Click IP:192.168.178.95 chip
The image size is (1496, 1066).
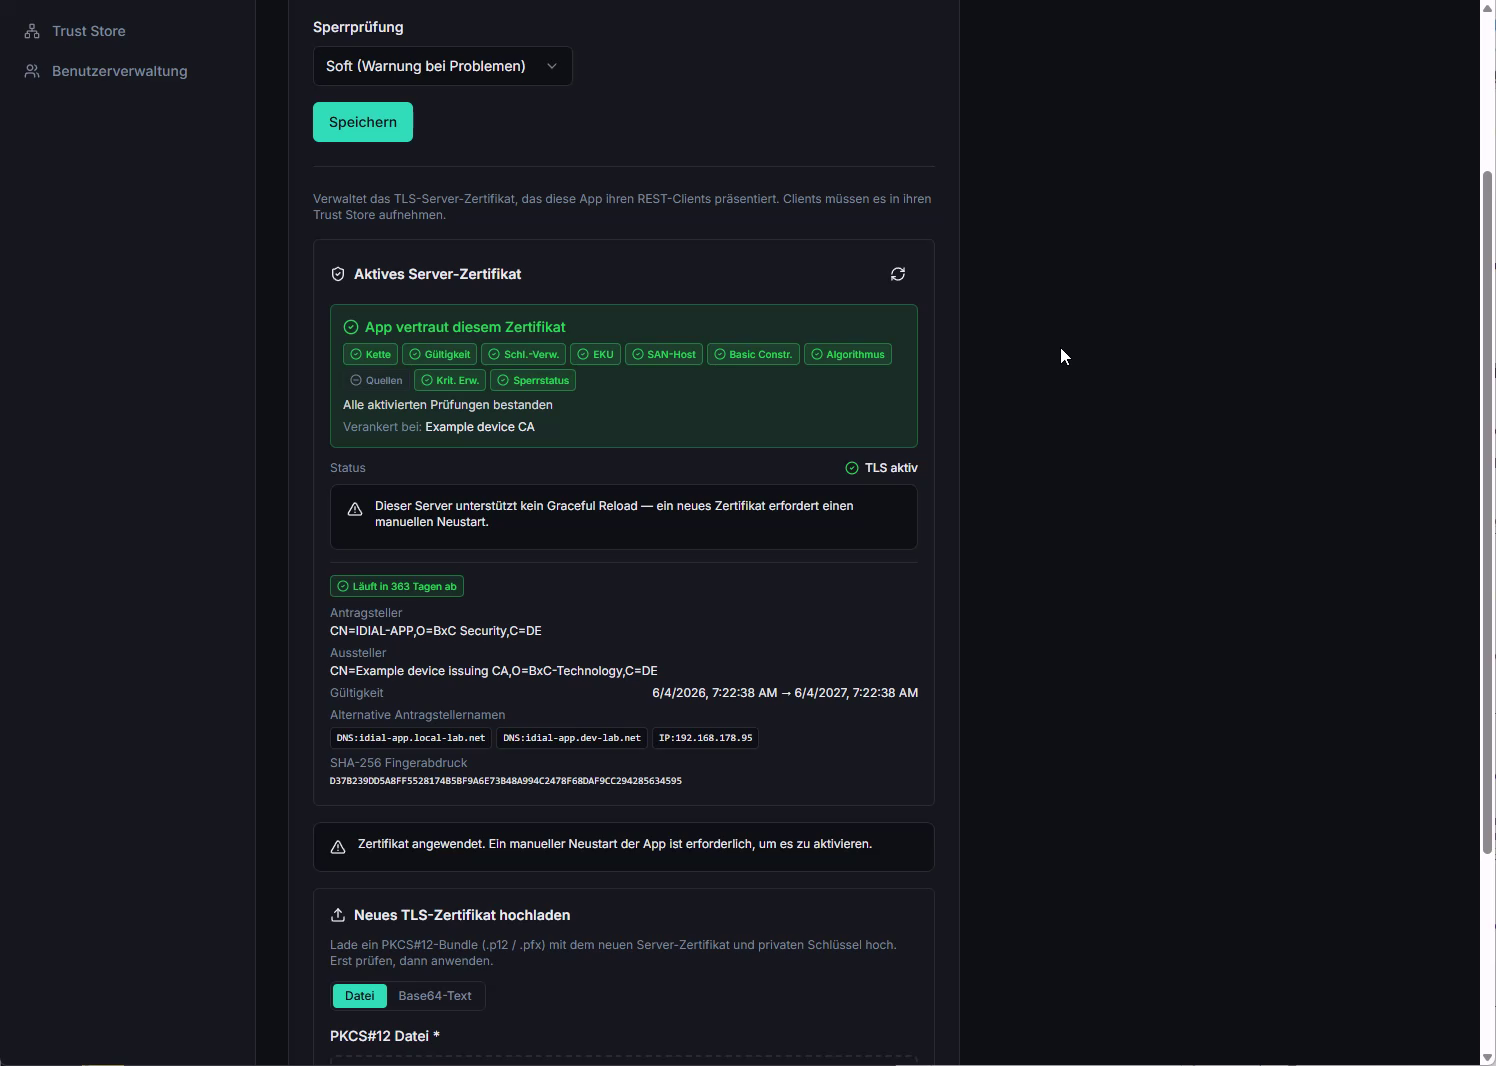(705, 738)
